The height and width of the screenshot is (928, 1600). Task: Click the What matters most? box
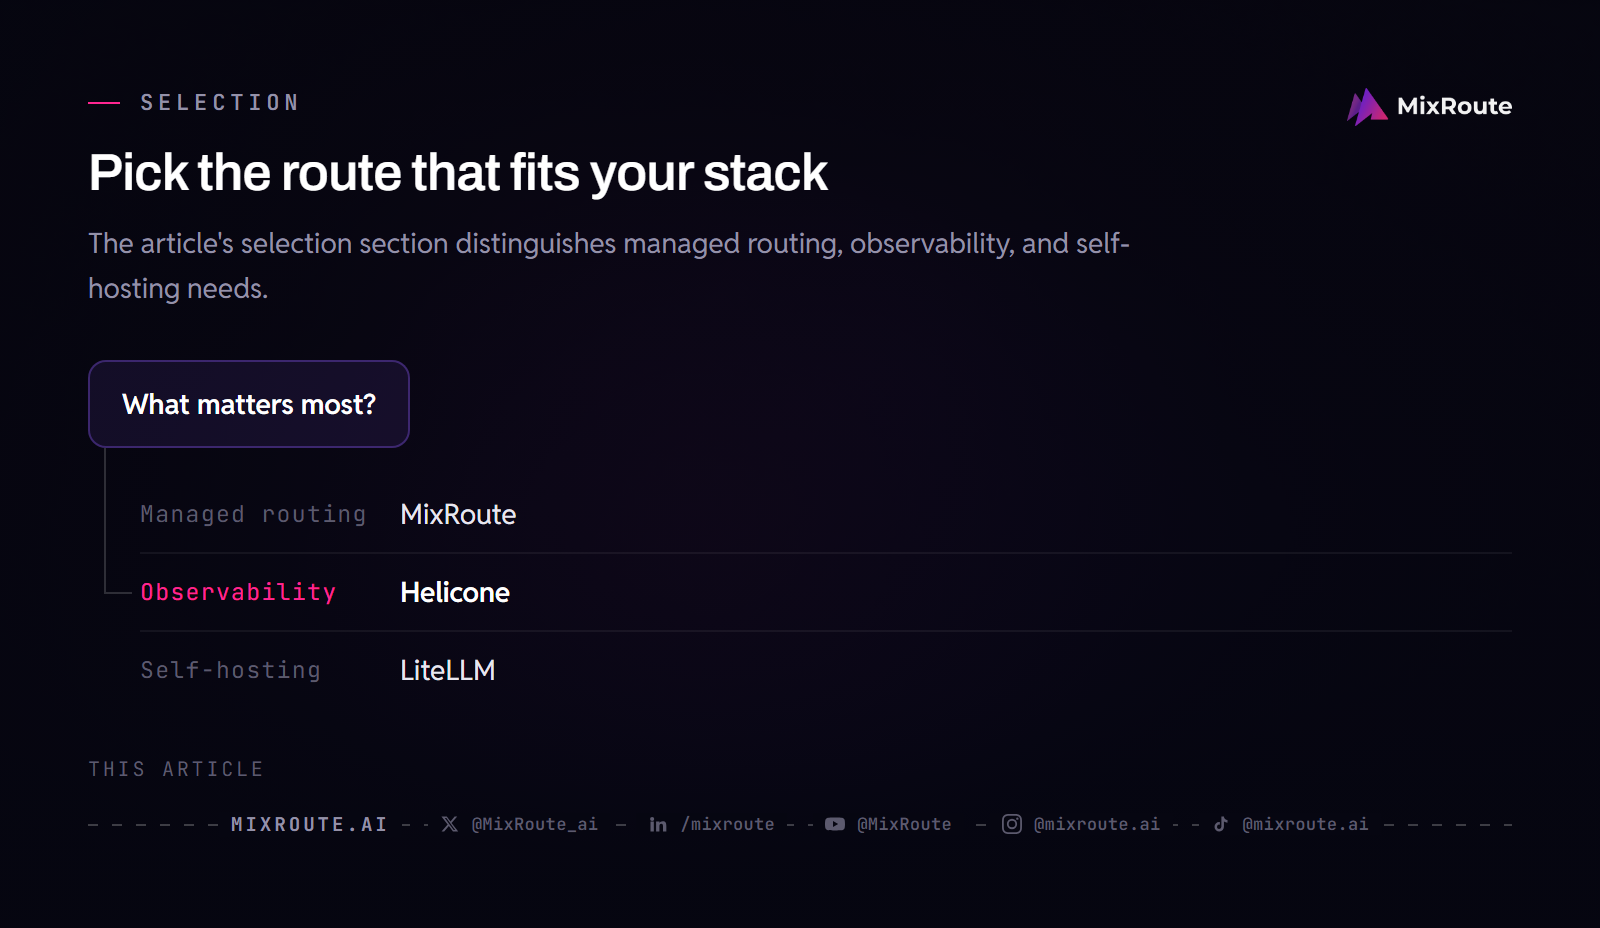249,404
